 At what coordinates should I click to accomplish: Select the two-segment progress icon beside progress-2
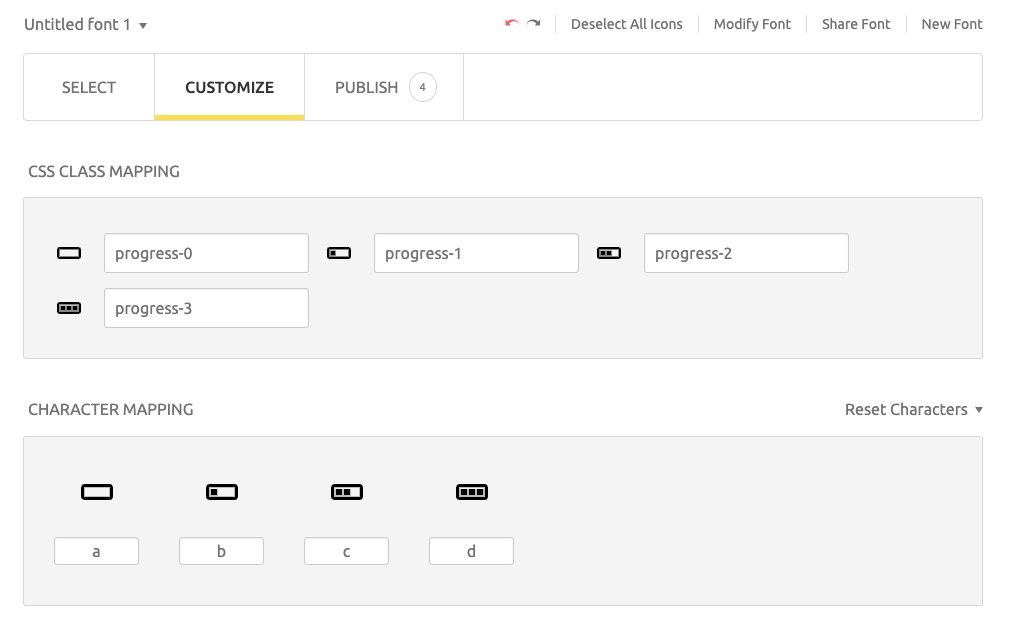coord(608,252)
